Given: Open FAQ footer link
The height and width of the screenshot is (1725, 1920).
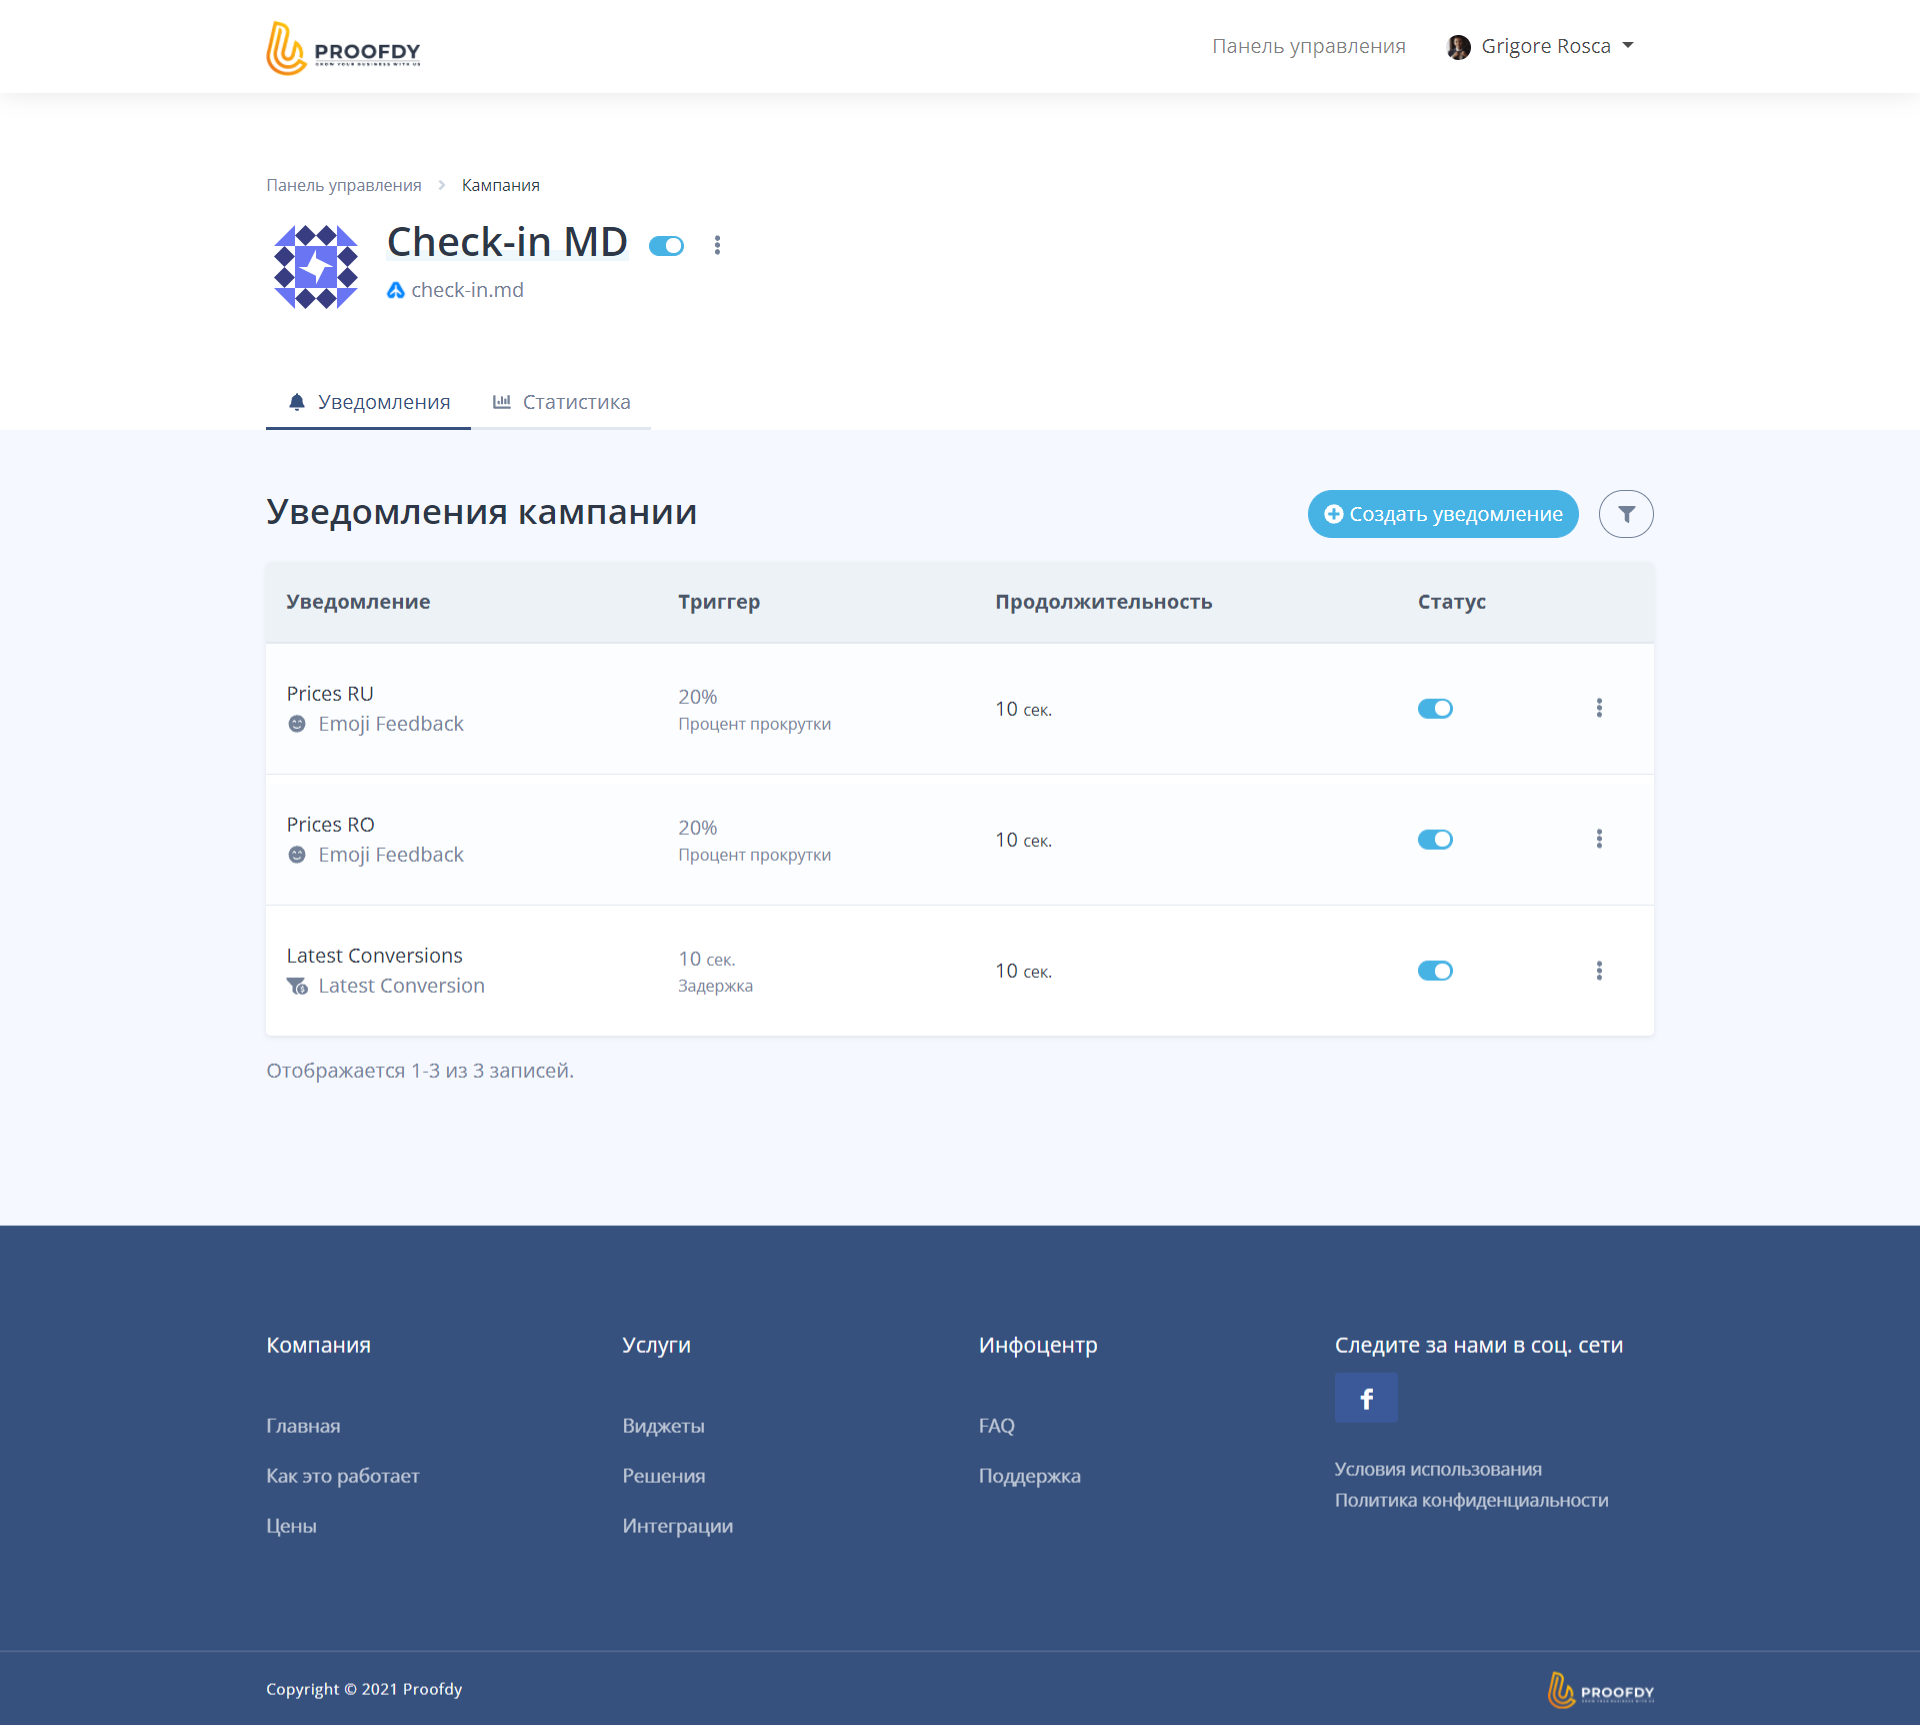Looking at the screenshot, I should (996, 1426).
